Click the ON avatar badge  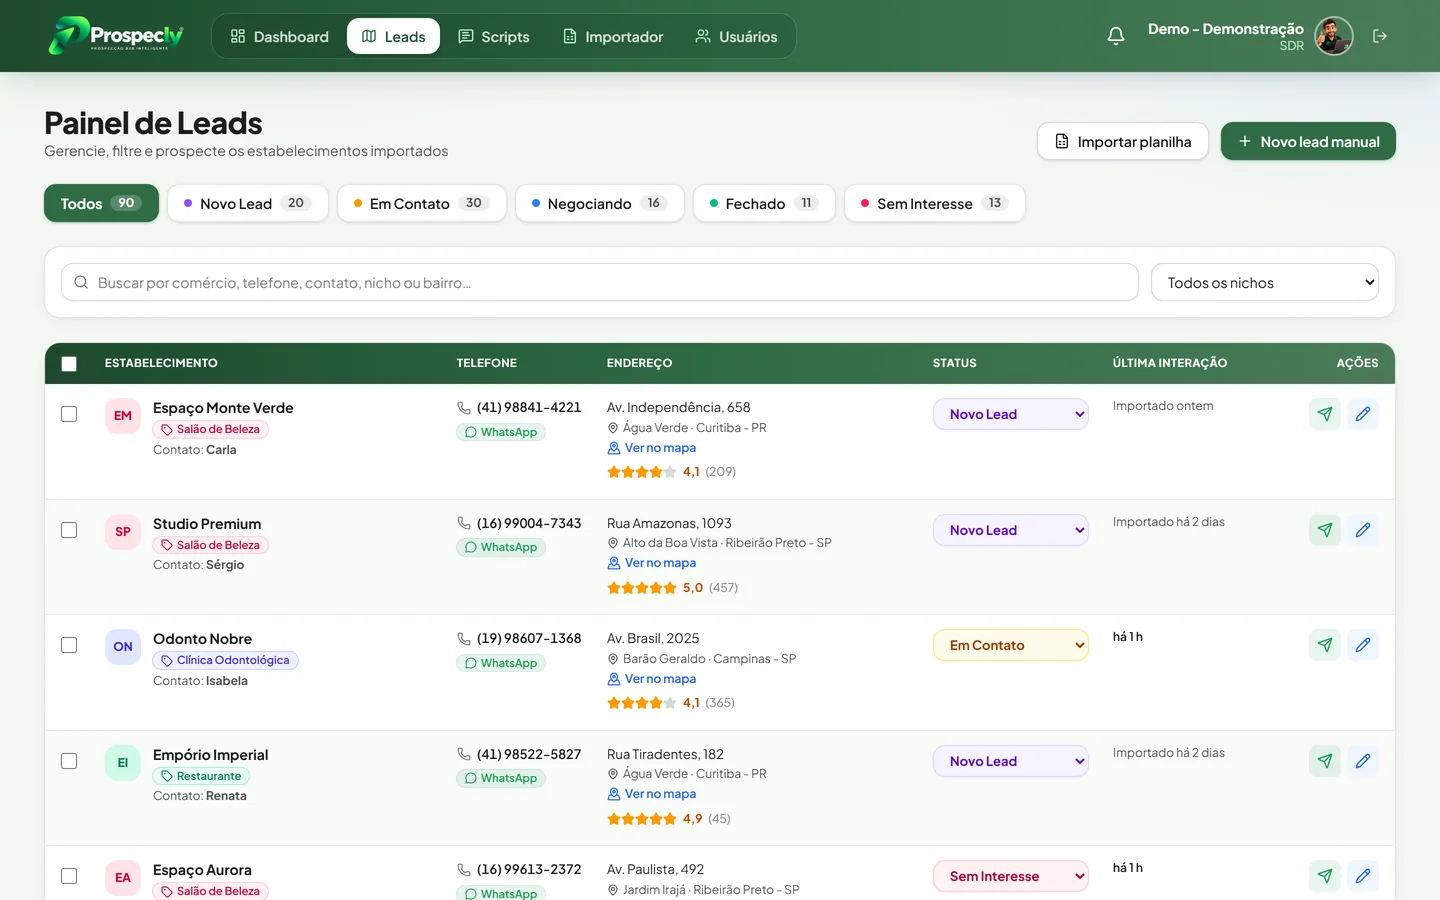coord(123,647)
